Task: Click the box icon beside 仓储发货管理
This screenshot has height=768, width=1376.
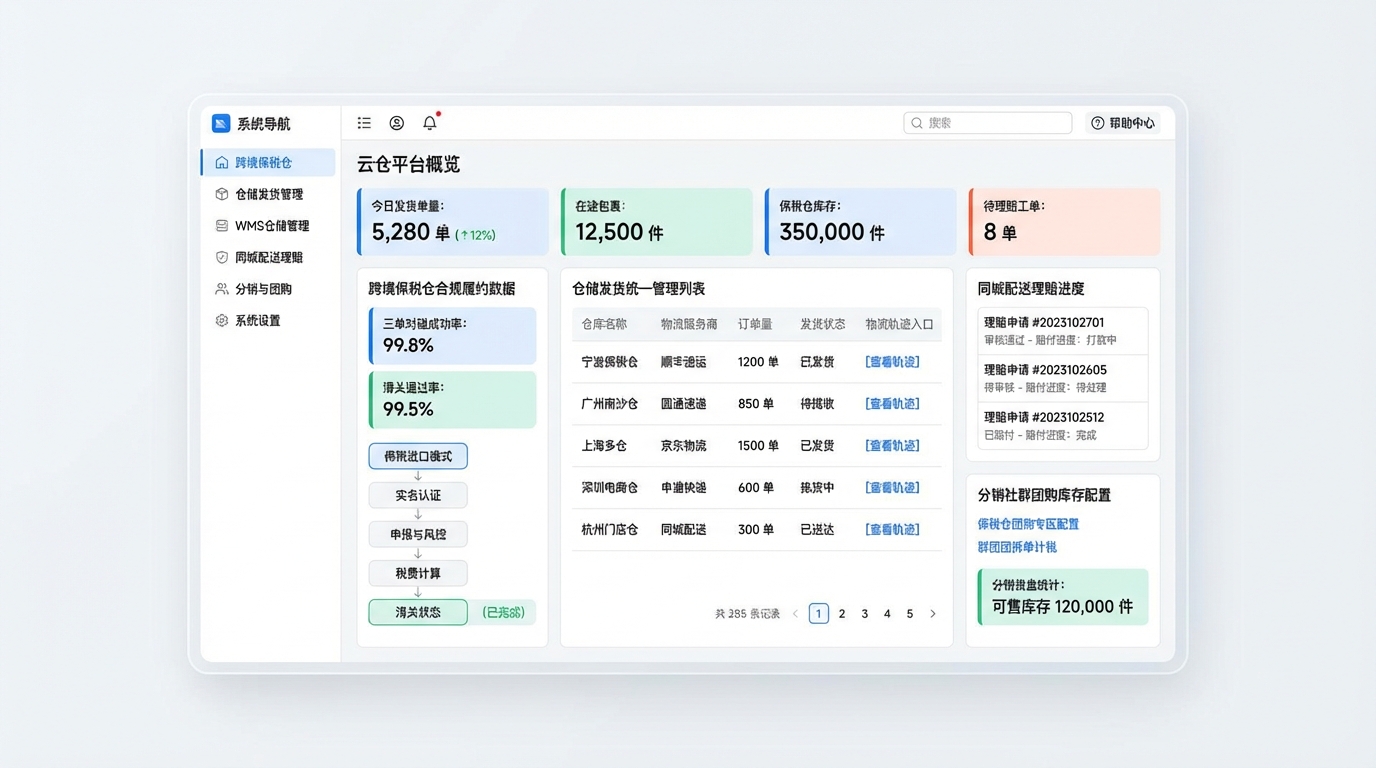Action: pyautogui.click(x=222, y=194)
